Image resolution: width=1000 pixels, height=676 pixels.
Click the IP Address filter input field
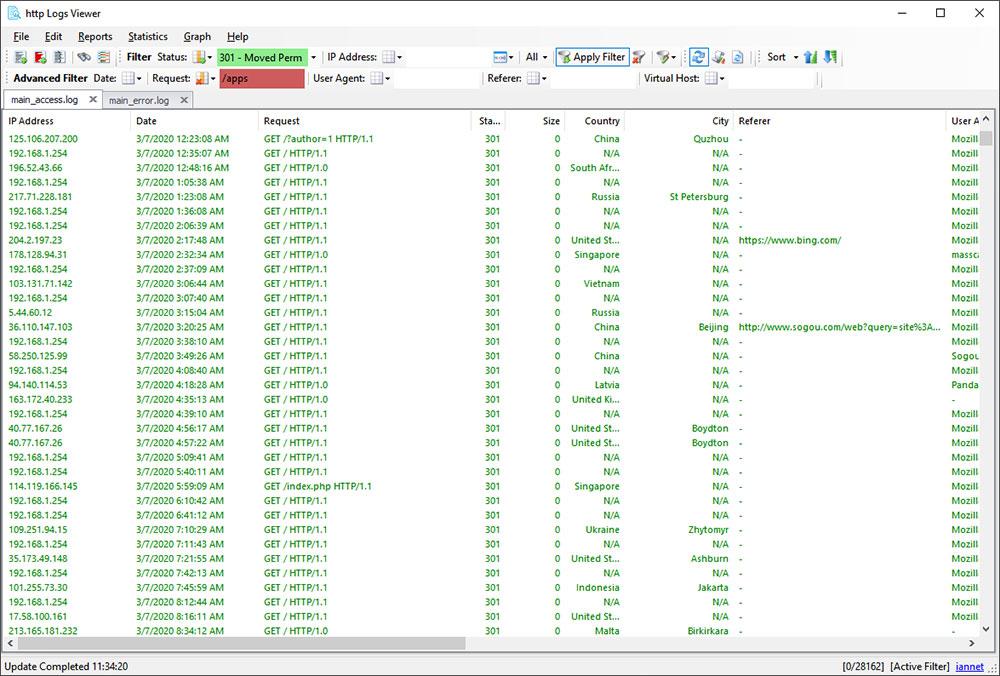click(x=449, y=57)
